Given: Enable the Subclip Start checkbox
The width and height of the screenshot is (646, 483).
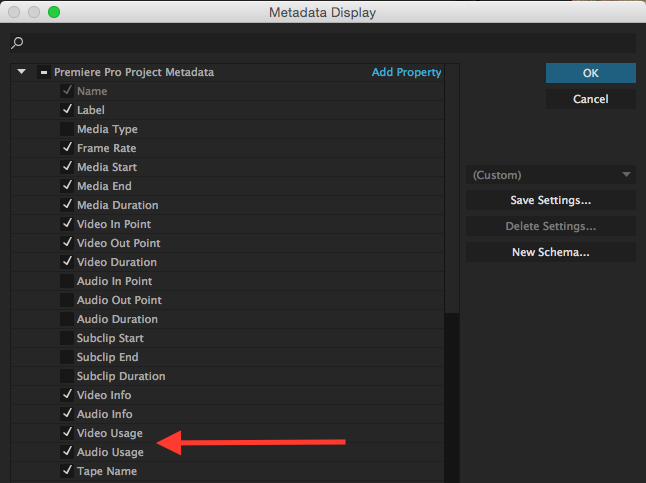Looking at the screenshot, I should coord(67,338).
